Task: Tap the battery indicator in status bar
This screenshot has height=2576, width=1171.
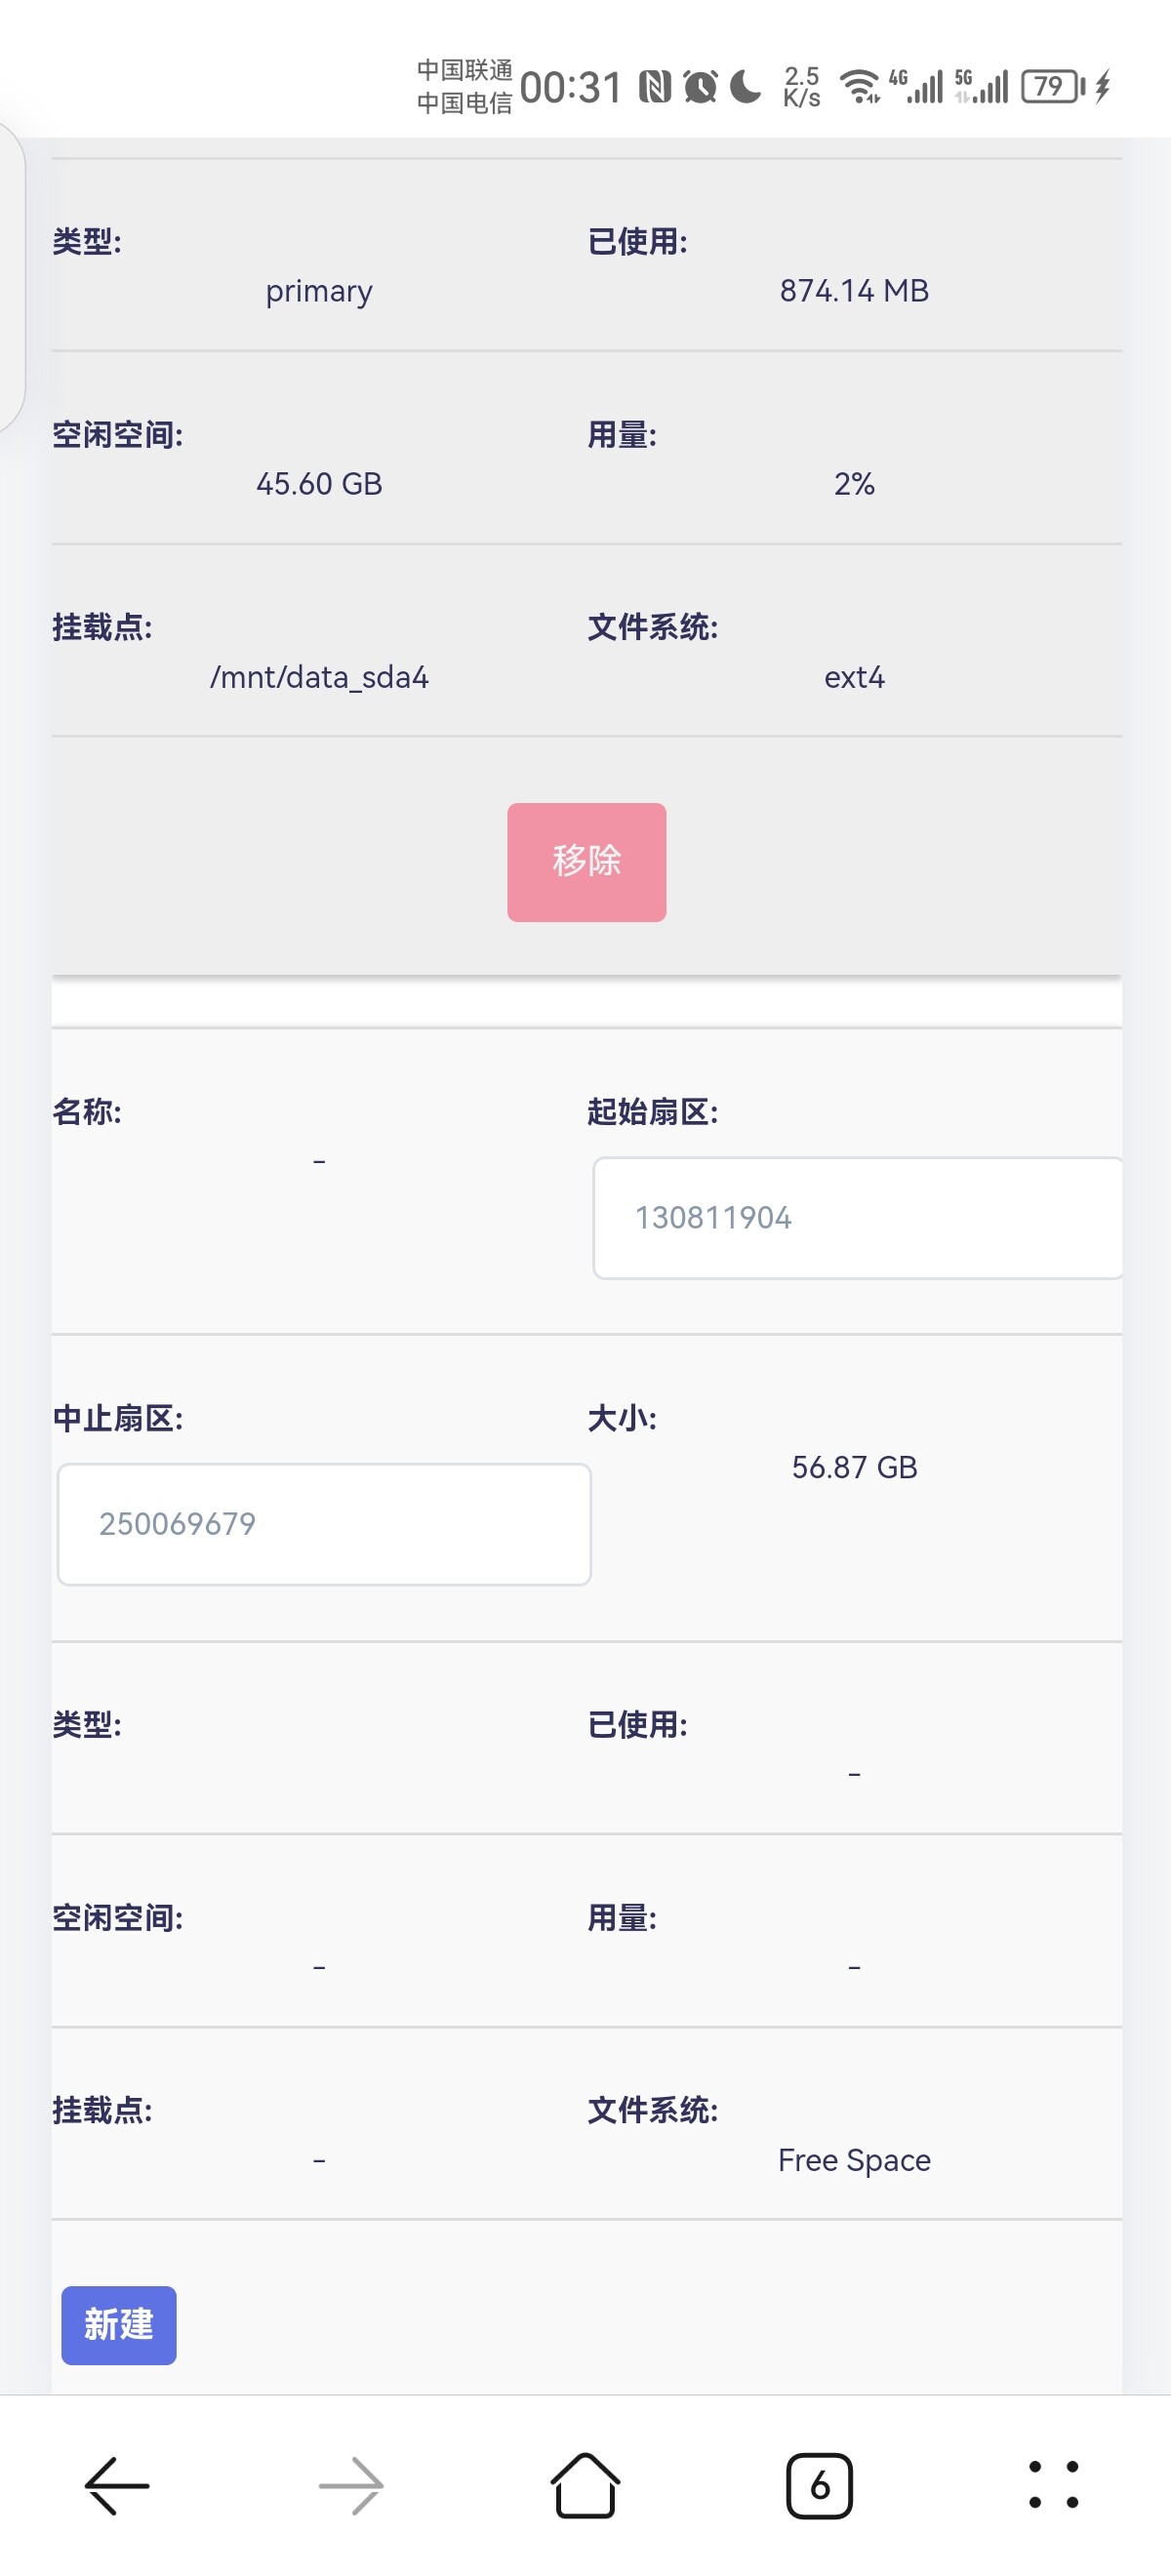Action: point(1051,87)
